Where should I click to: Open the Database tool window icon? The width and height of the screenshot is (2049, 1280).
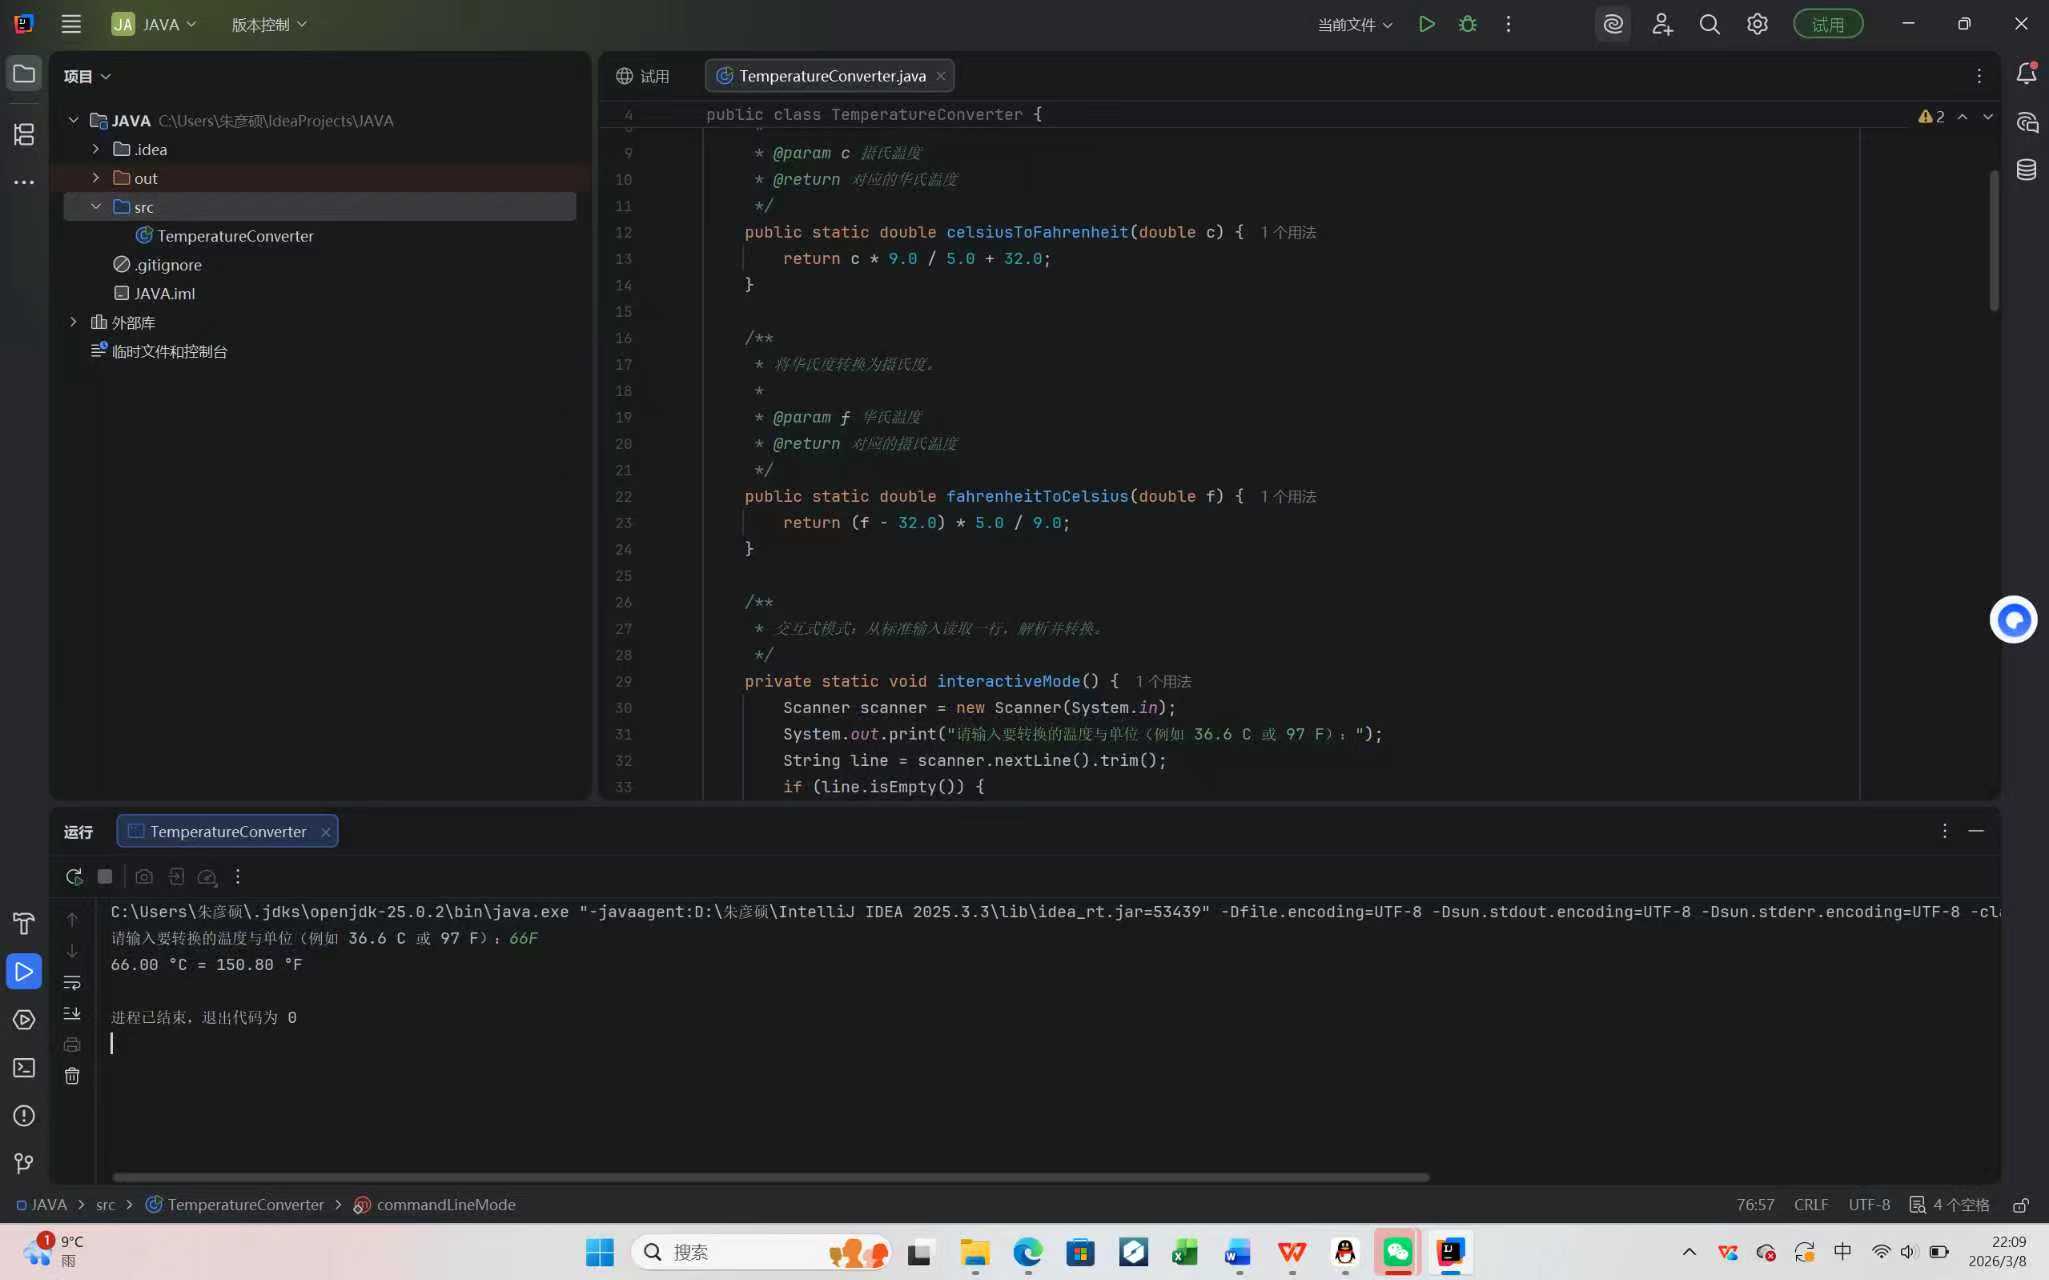click(2026, 170)
